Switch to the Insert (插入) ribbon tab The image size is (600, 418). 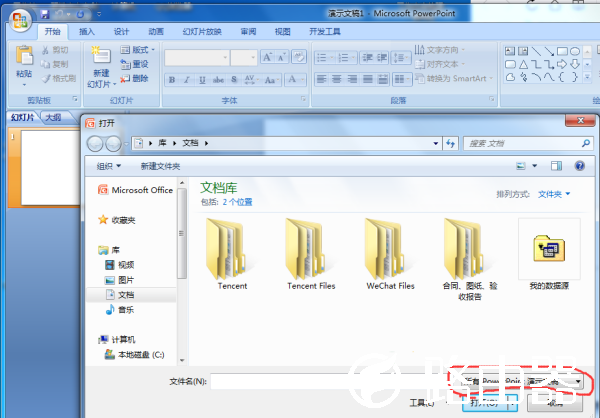[86, 31]
